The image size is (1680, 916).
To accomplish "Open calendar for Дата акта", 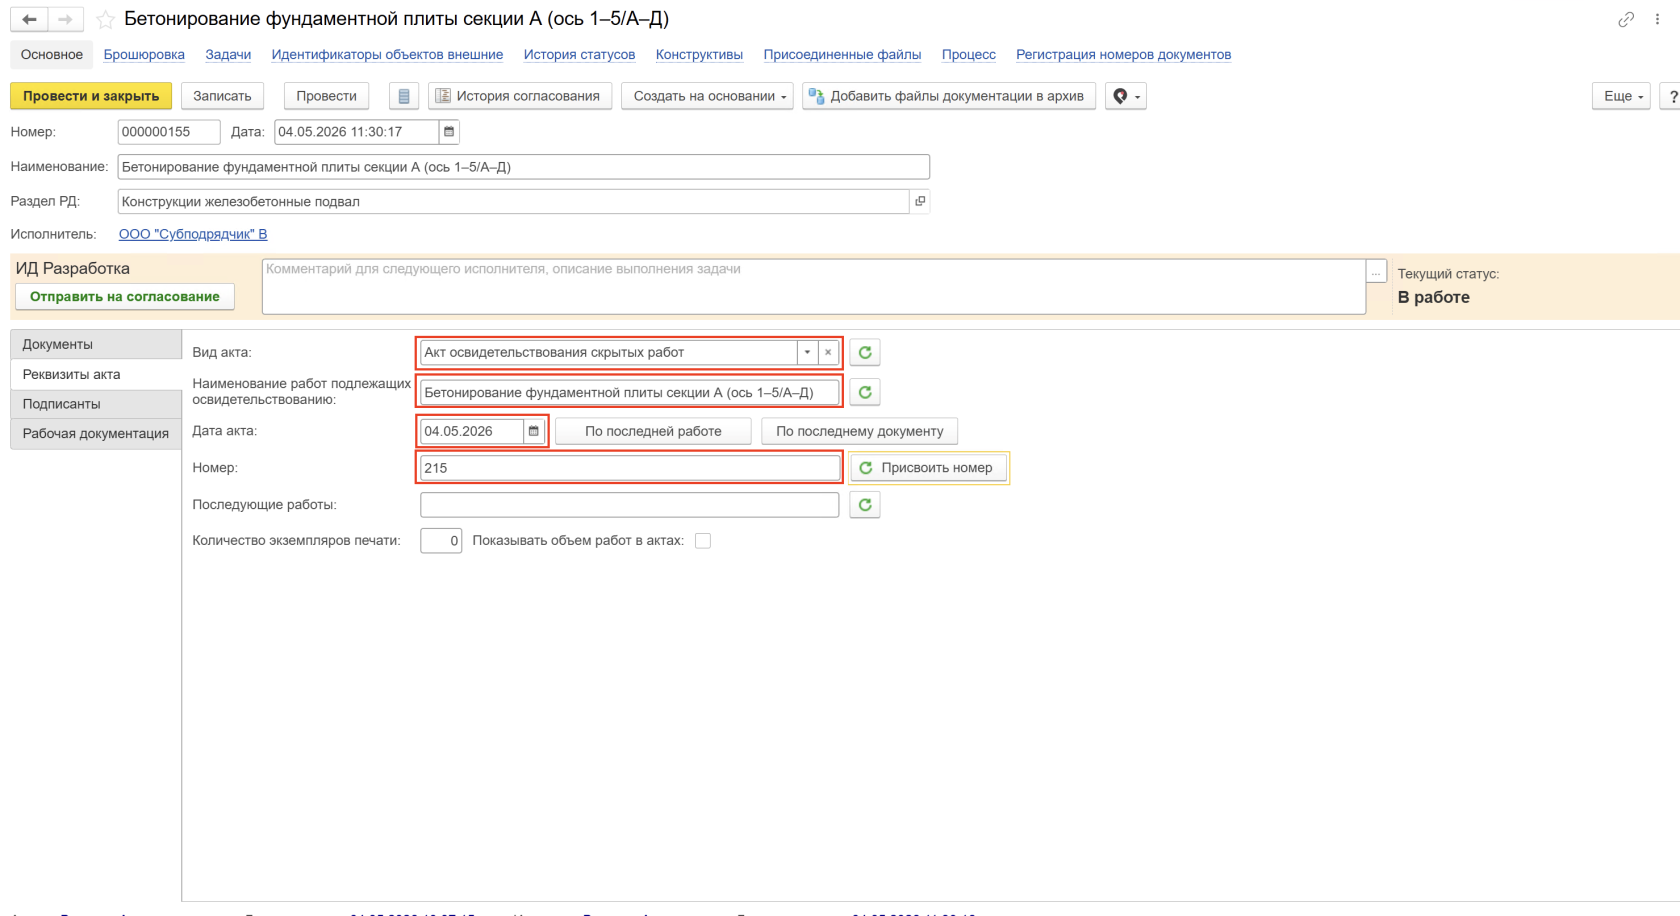I will point(534,431).
